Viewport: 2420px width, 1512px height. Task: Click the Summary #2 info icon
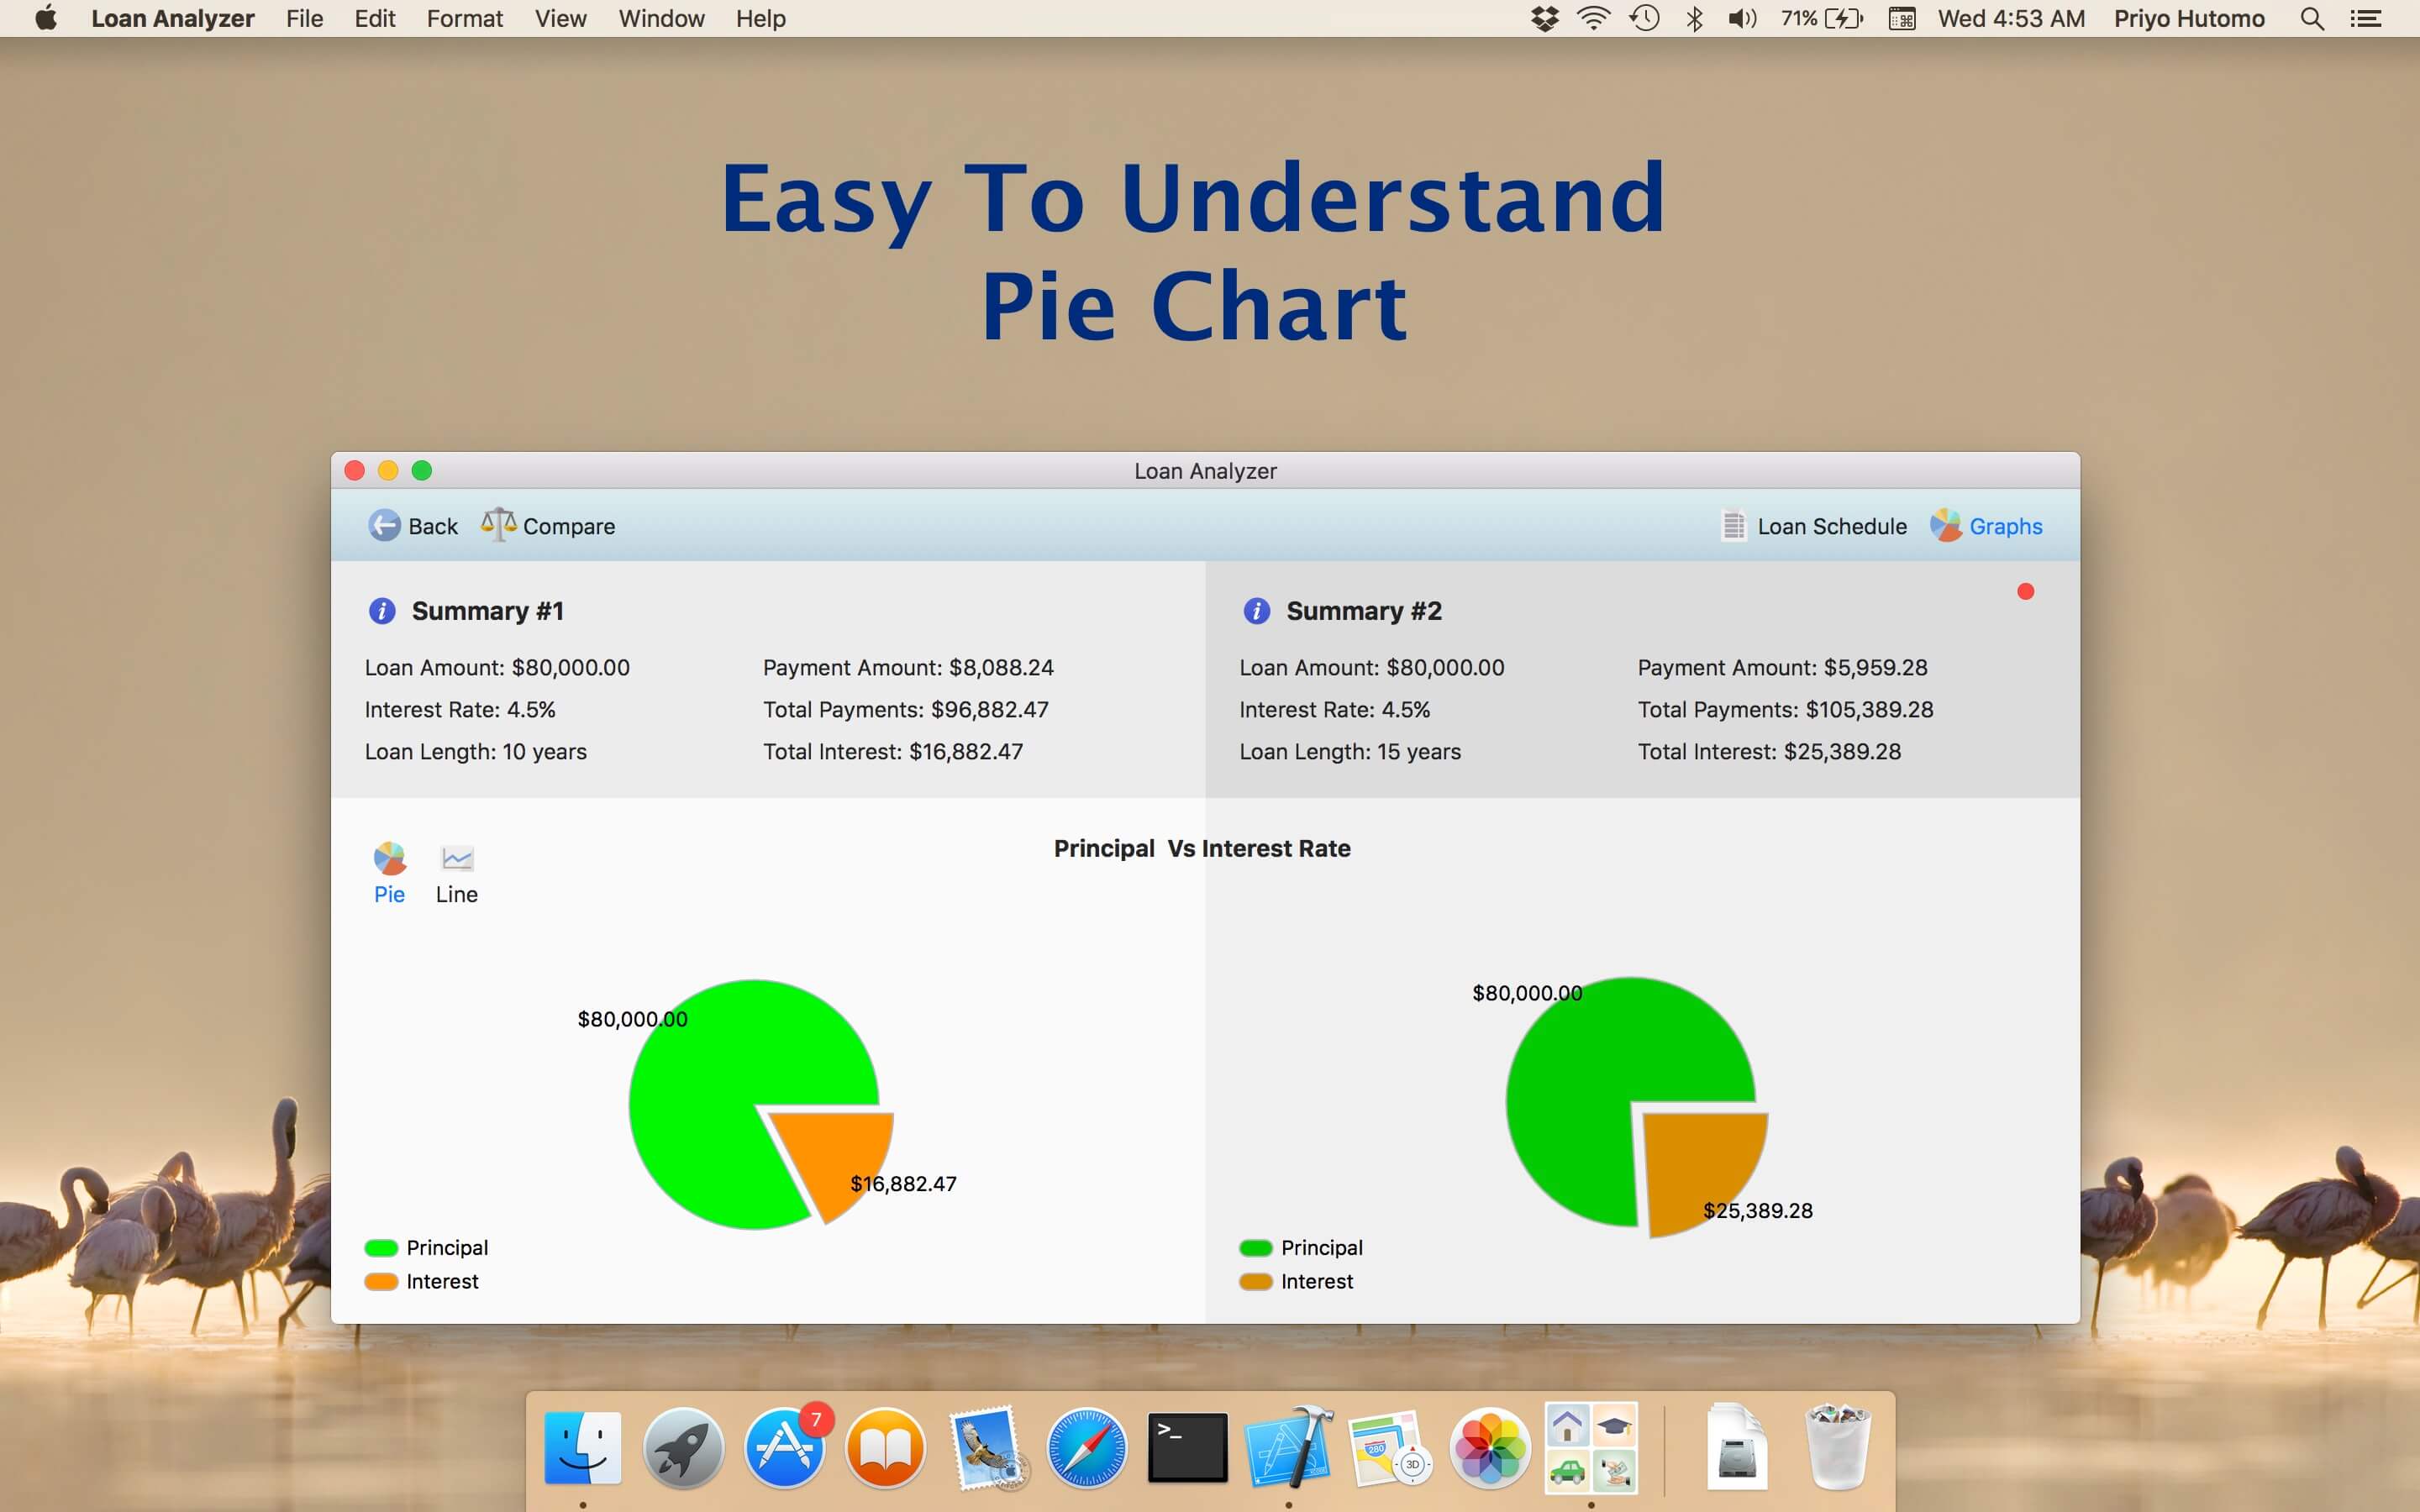click(x=1256, y=611)
